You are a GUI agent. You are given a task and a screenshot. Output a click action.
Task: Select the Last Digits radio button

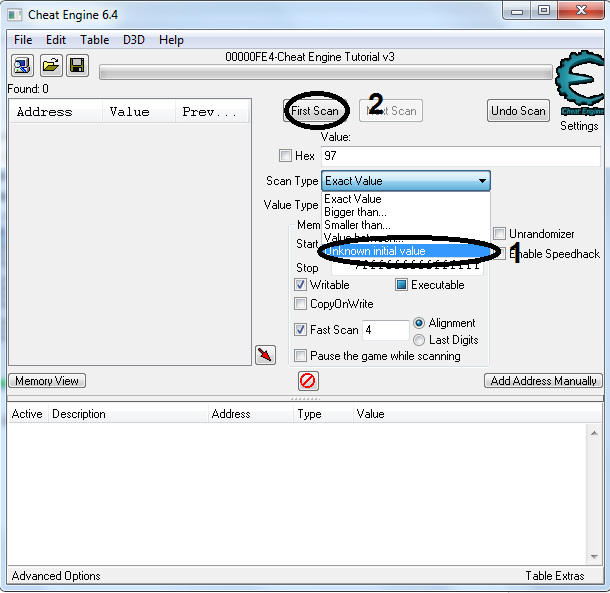tap(419, 340)
